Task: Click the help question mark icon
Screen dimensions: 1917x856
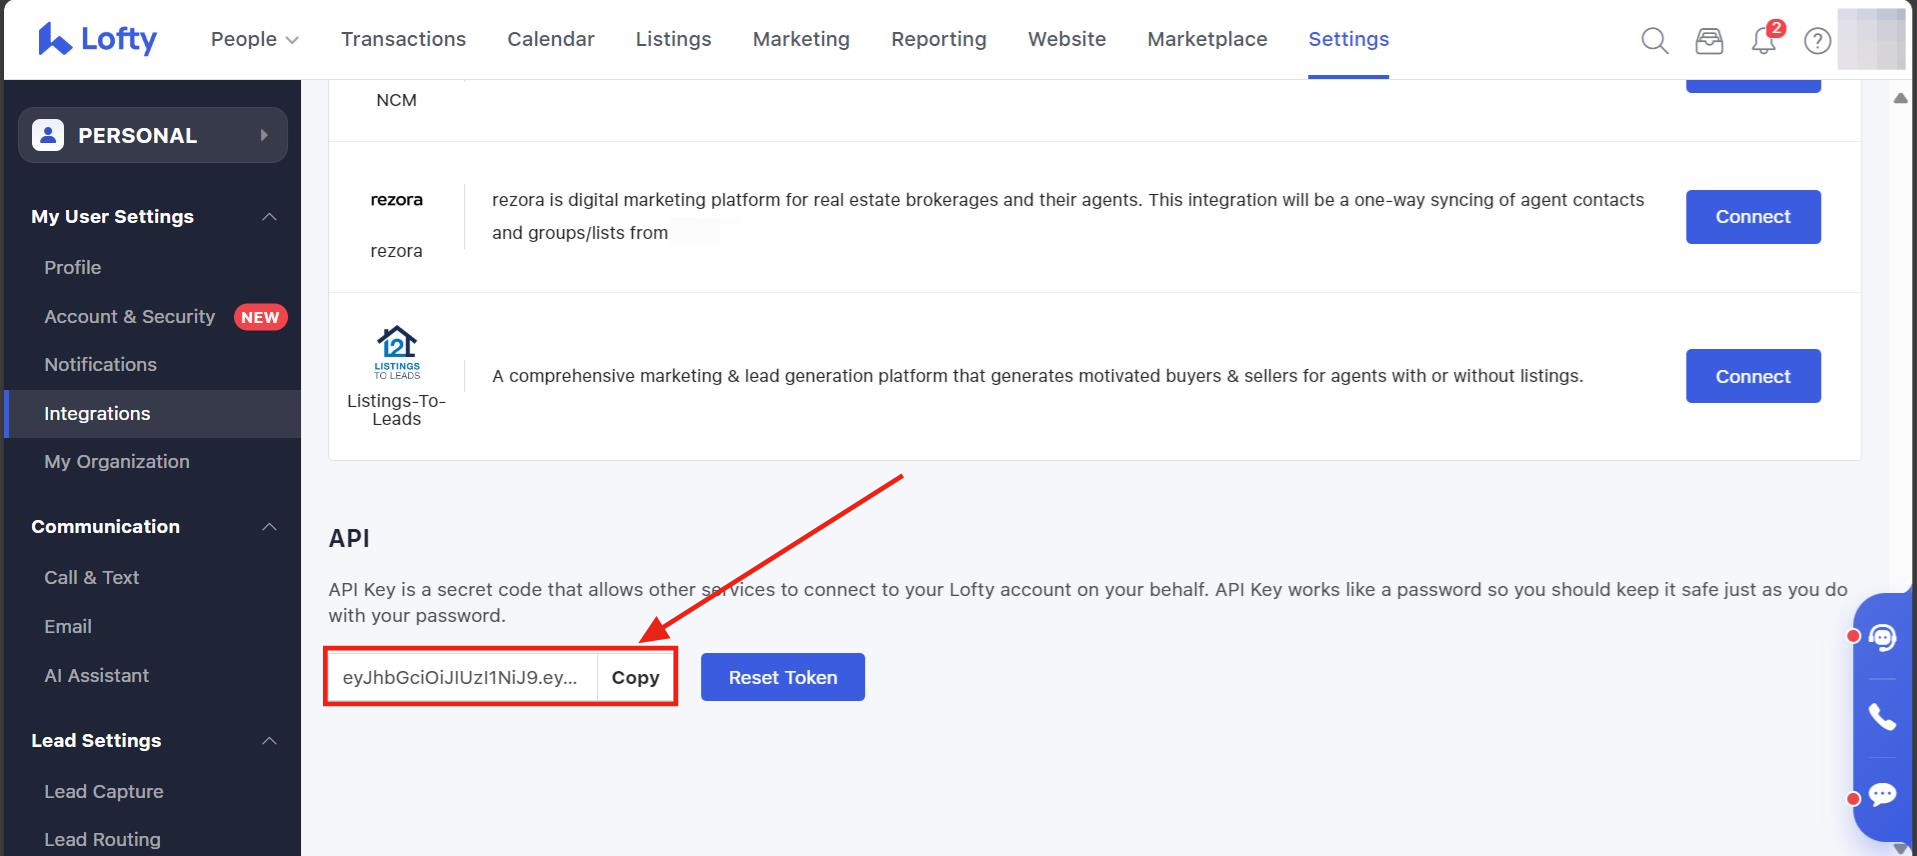Action: coord(1817,41)
